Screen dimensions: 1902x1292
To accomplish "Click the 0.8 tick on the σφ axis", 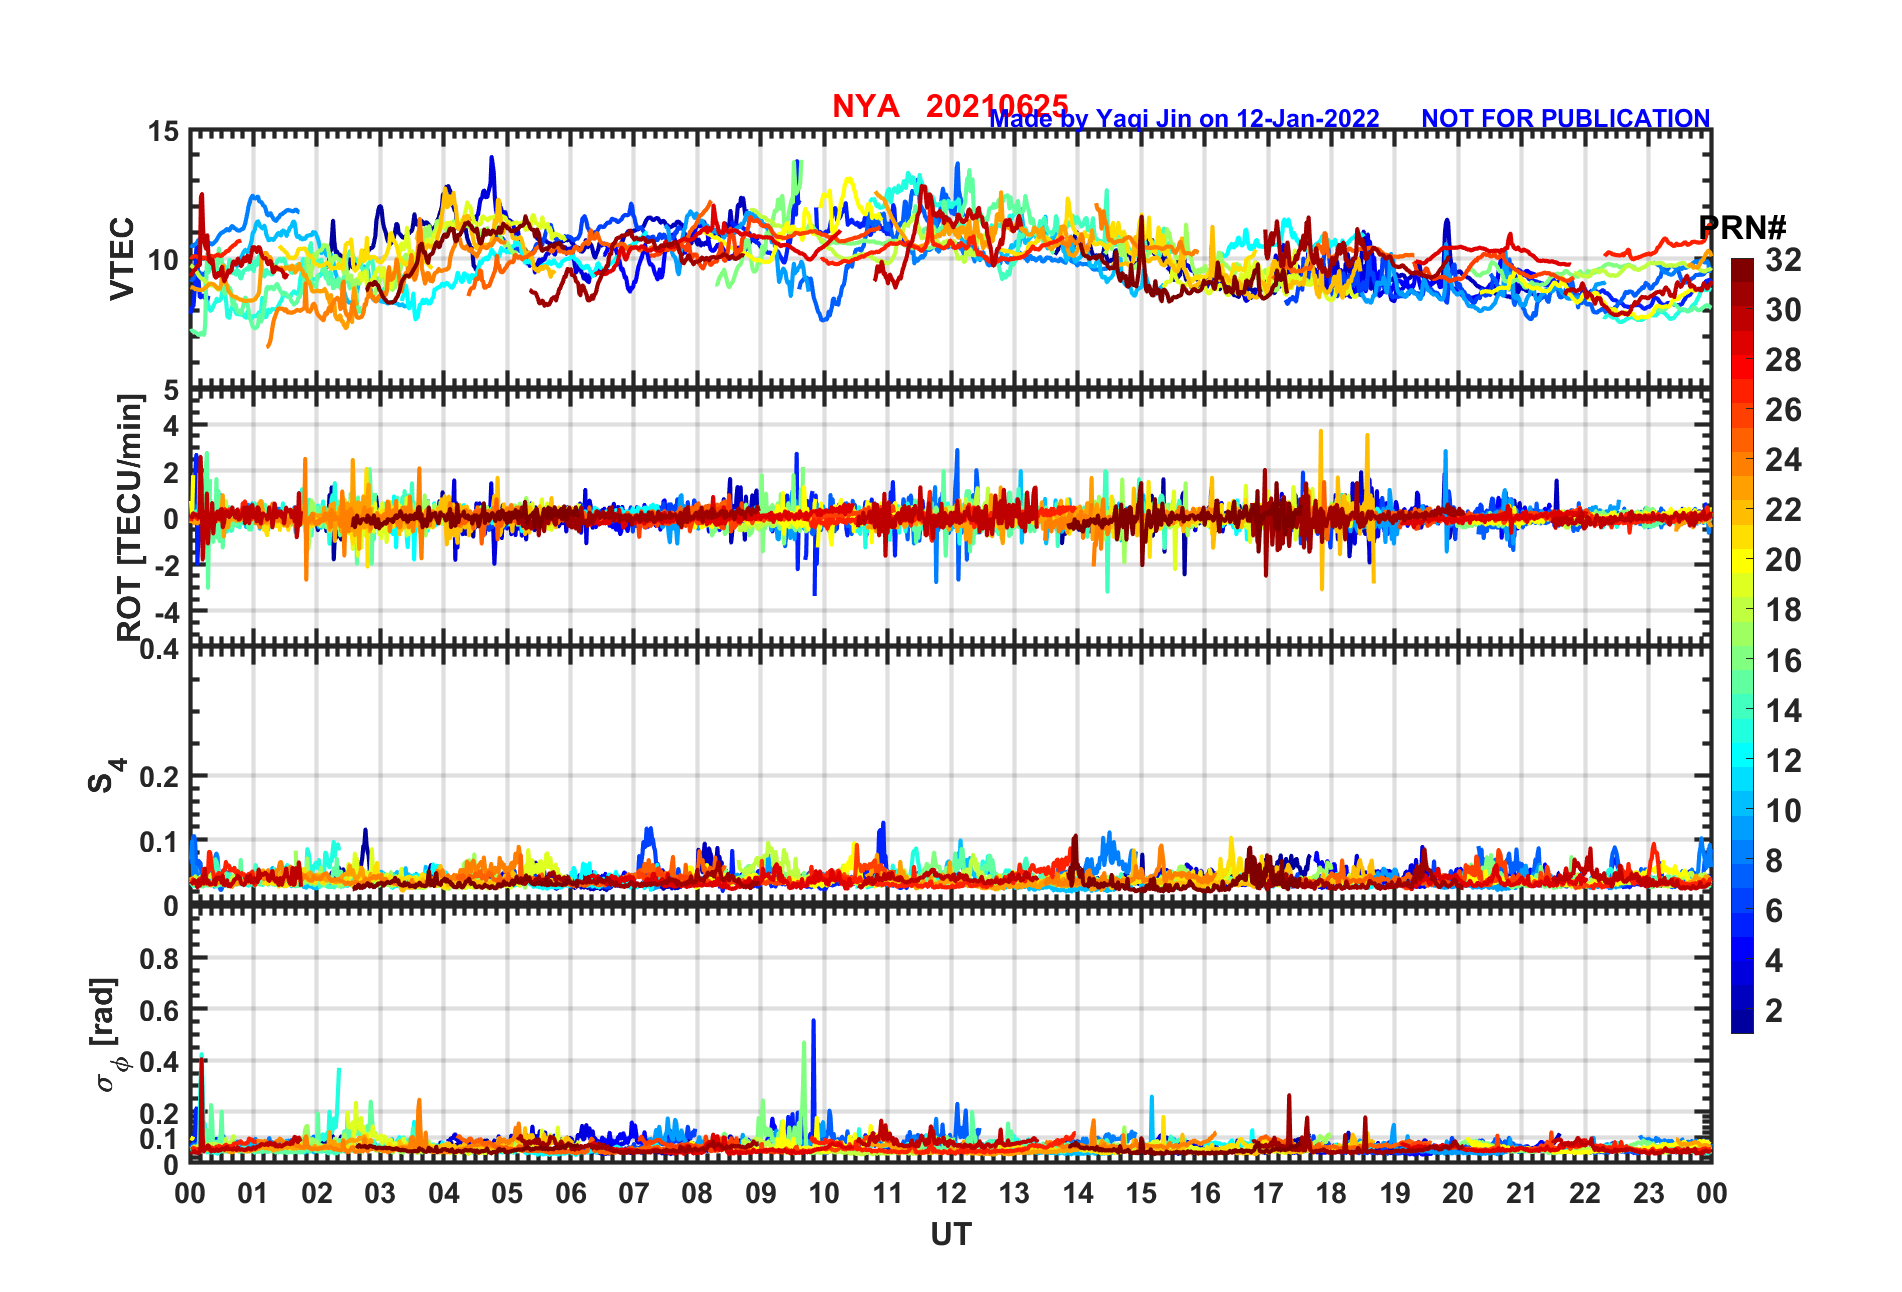I will click(x=160, y=959).
